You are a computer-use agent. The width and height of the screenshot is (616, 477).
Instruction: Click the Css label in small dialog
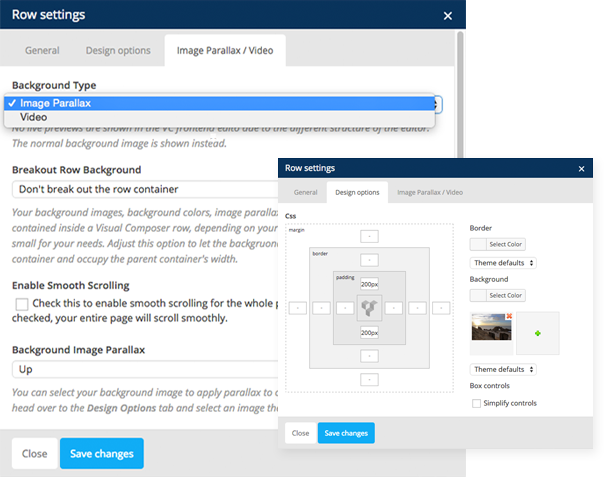(291, 216)
